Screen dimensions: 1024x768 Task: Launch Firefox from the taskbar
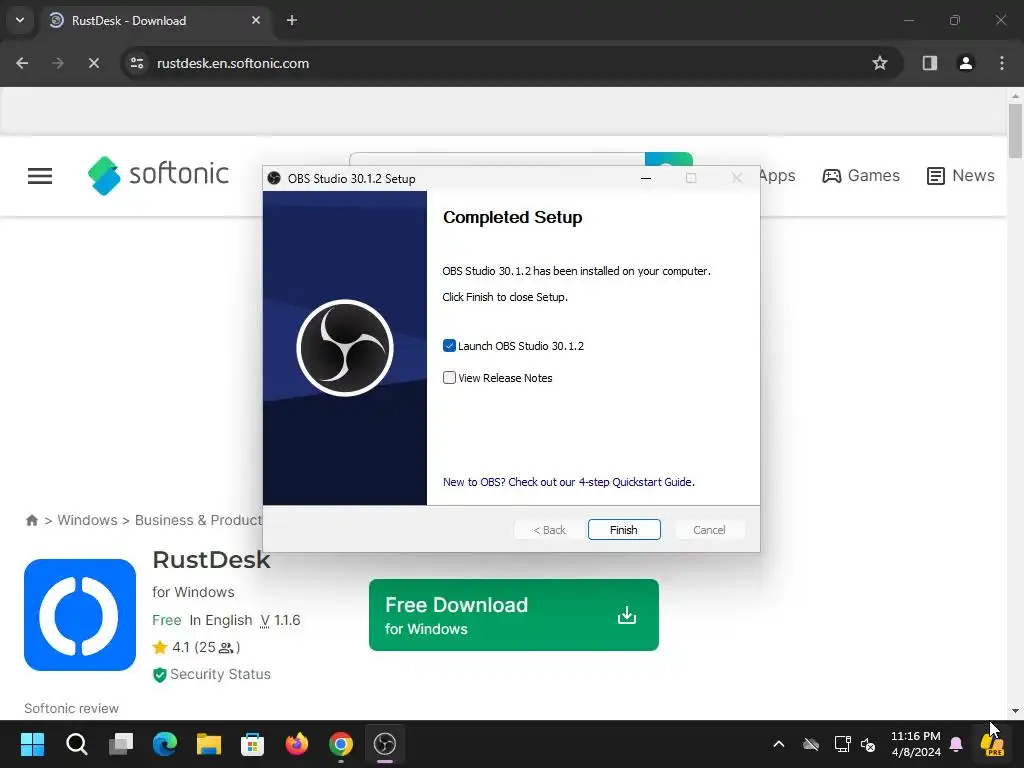coord(297,744)
